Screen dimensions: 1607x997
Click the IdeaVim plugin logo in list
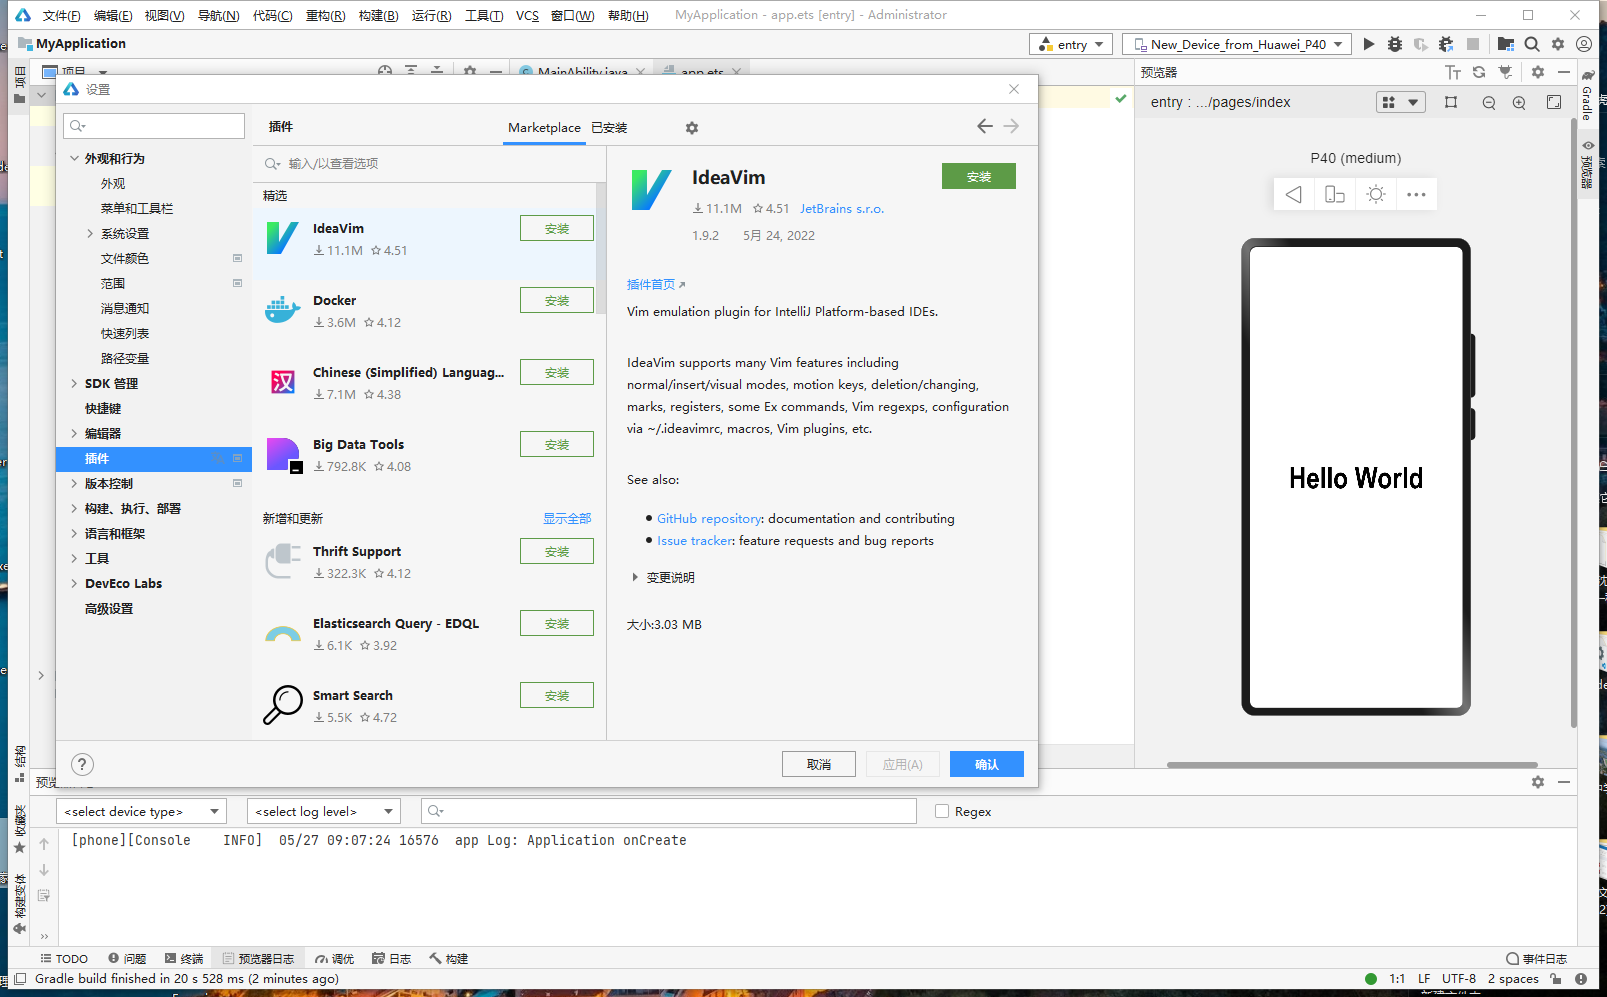pos(283,238)
